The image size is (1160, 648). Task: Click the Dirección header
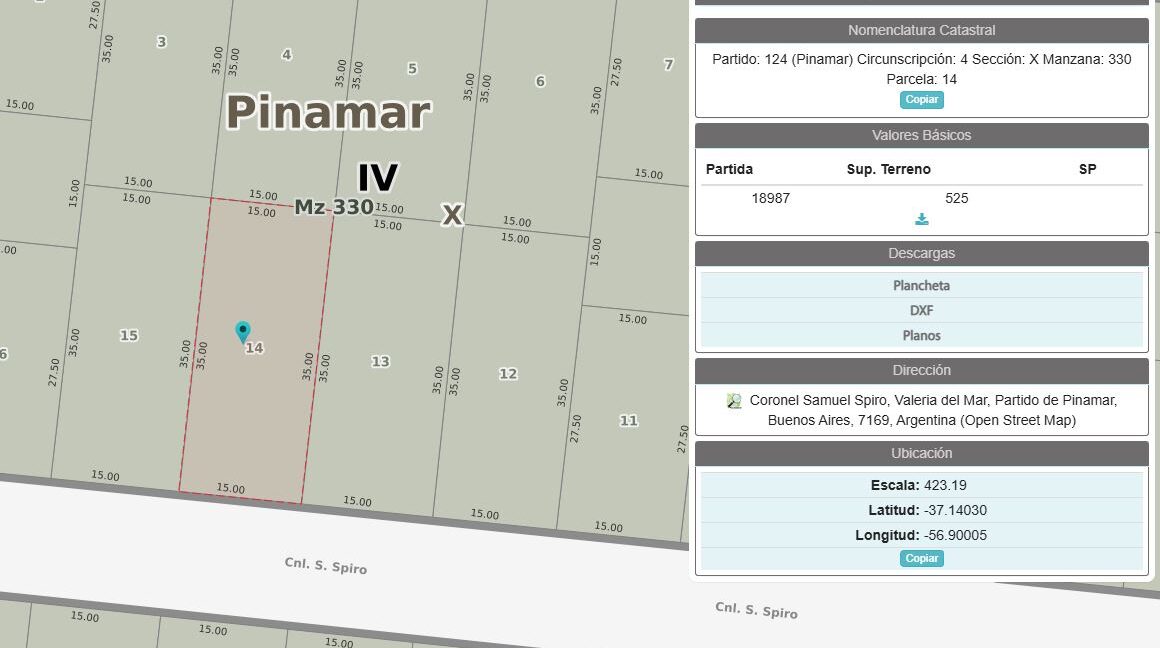[922, 371]
